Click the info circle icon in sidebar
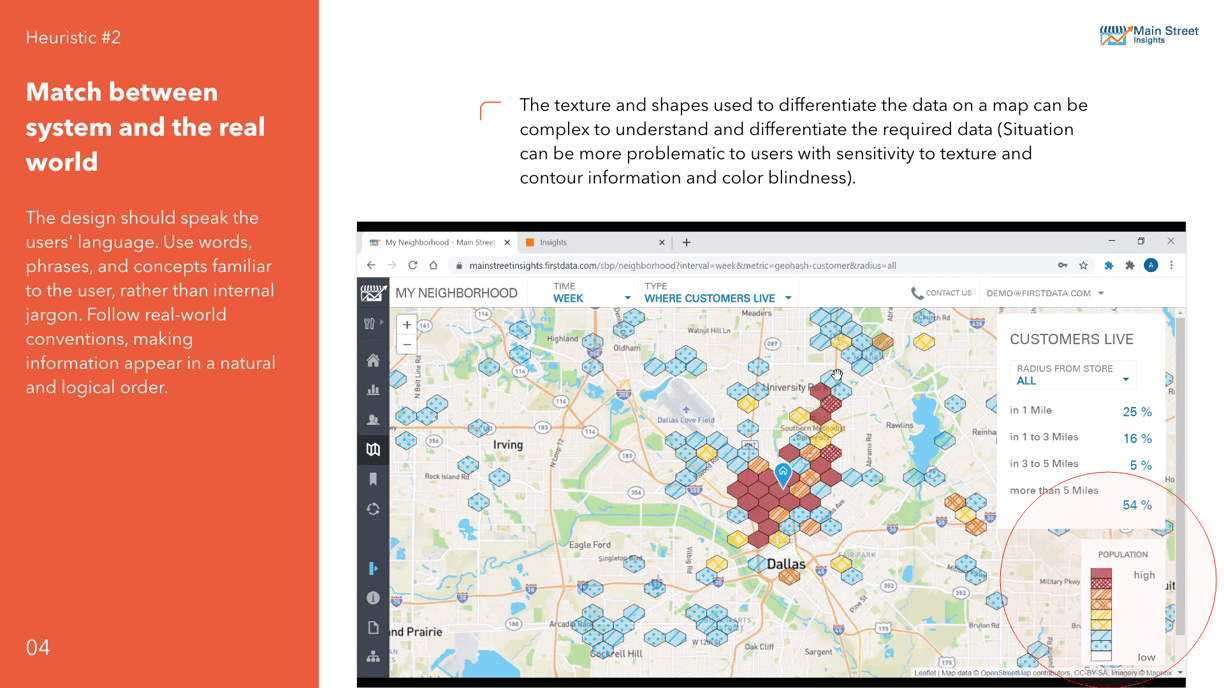 [x=373, y=598]
